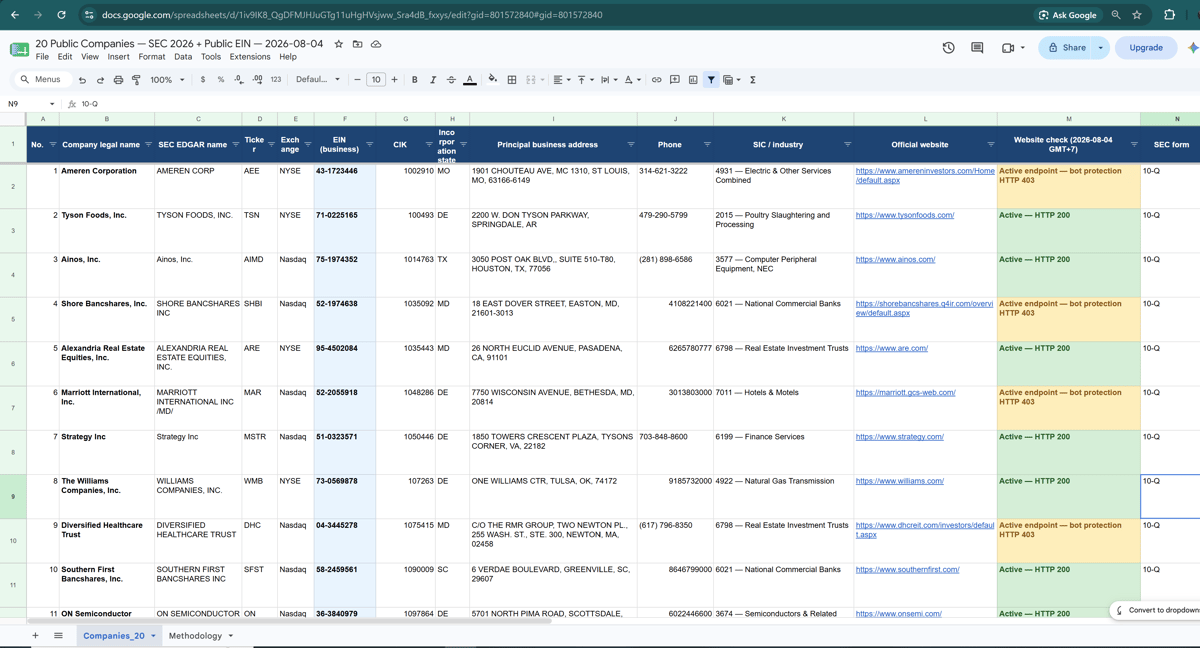Open the zoom level dropdown at 100%

167,80
